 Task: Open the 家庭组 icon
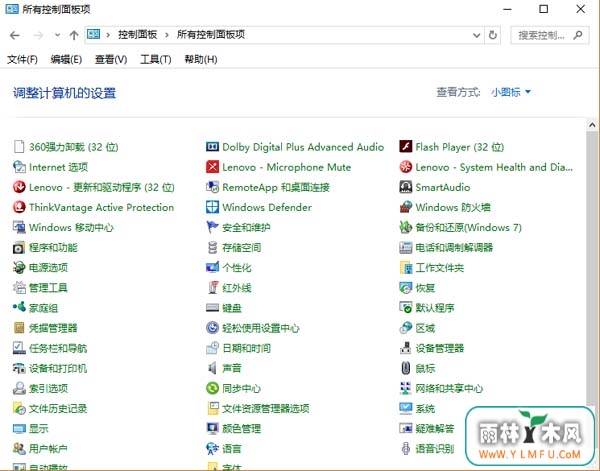[x=19, y=307]
